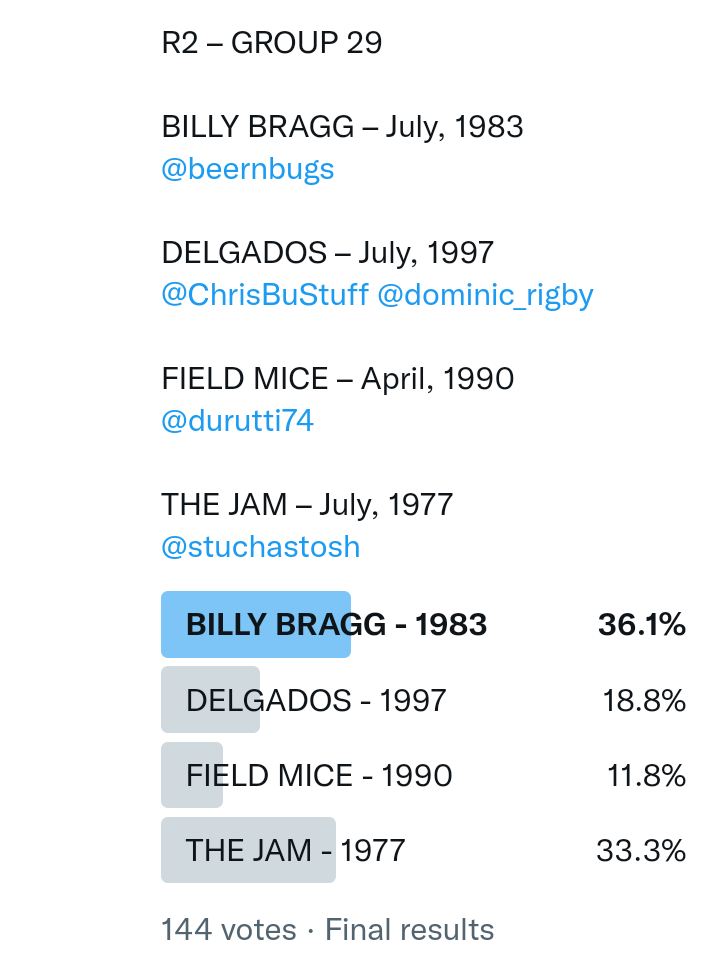
Task: Select the 'THE JAM - 1977' poll result
Action: [x=295, y=850]
